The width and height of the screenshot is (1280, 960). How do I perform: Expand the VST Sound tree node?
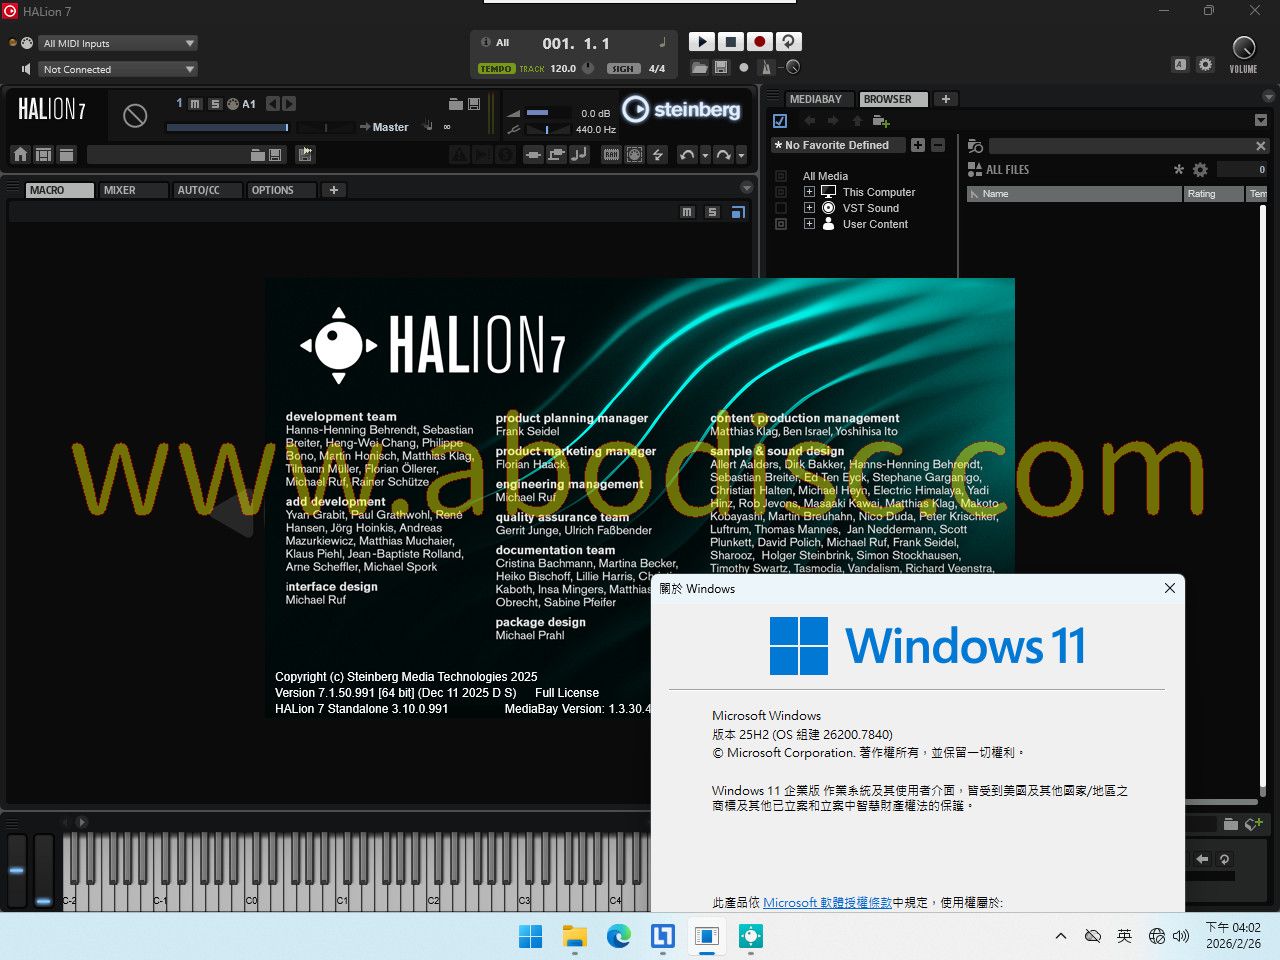(x=809, y=208)
